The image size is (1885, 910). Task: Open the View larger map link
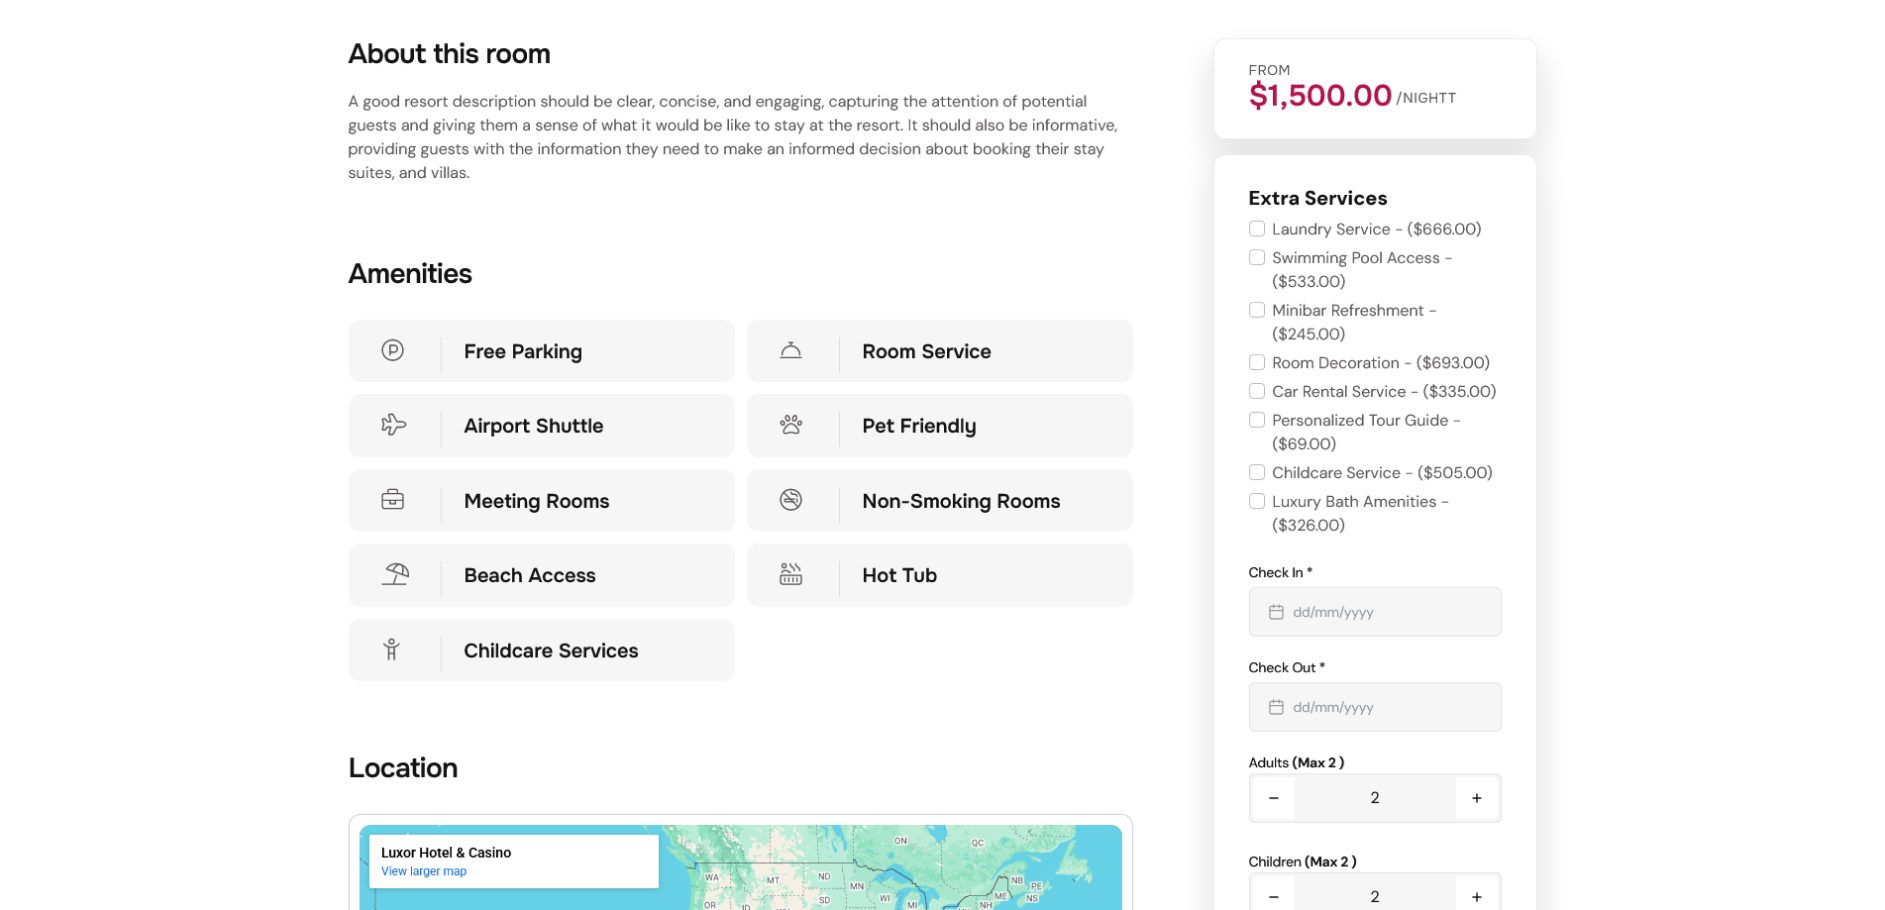coord(424,871)
